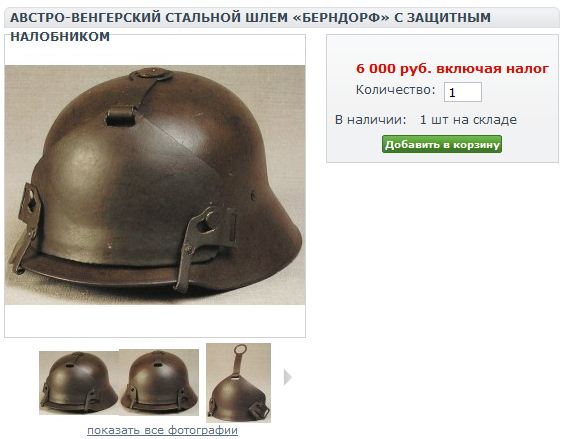Open the 'показать все фотографии' link
The height and width of the screenshot is (439, 565).
[163, 430]
